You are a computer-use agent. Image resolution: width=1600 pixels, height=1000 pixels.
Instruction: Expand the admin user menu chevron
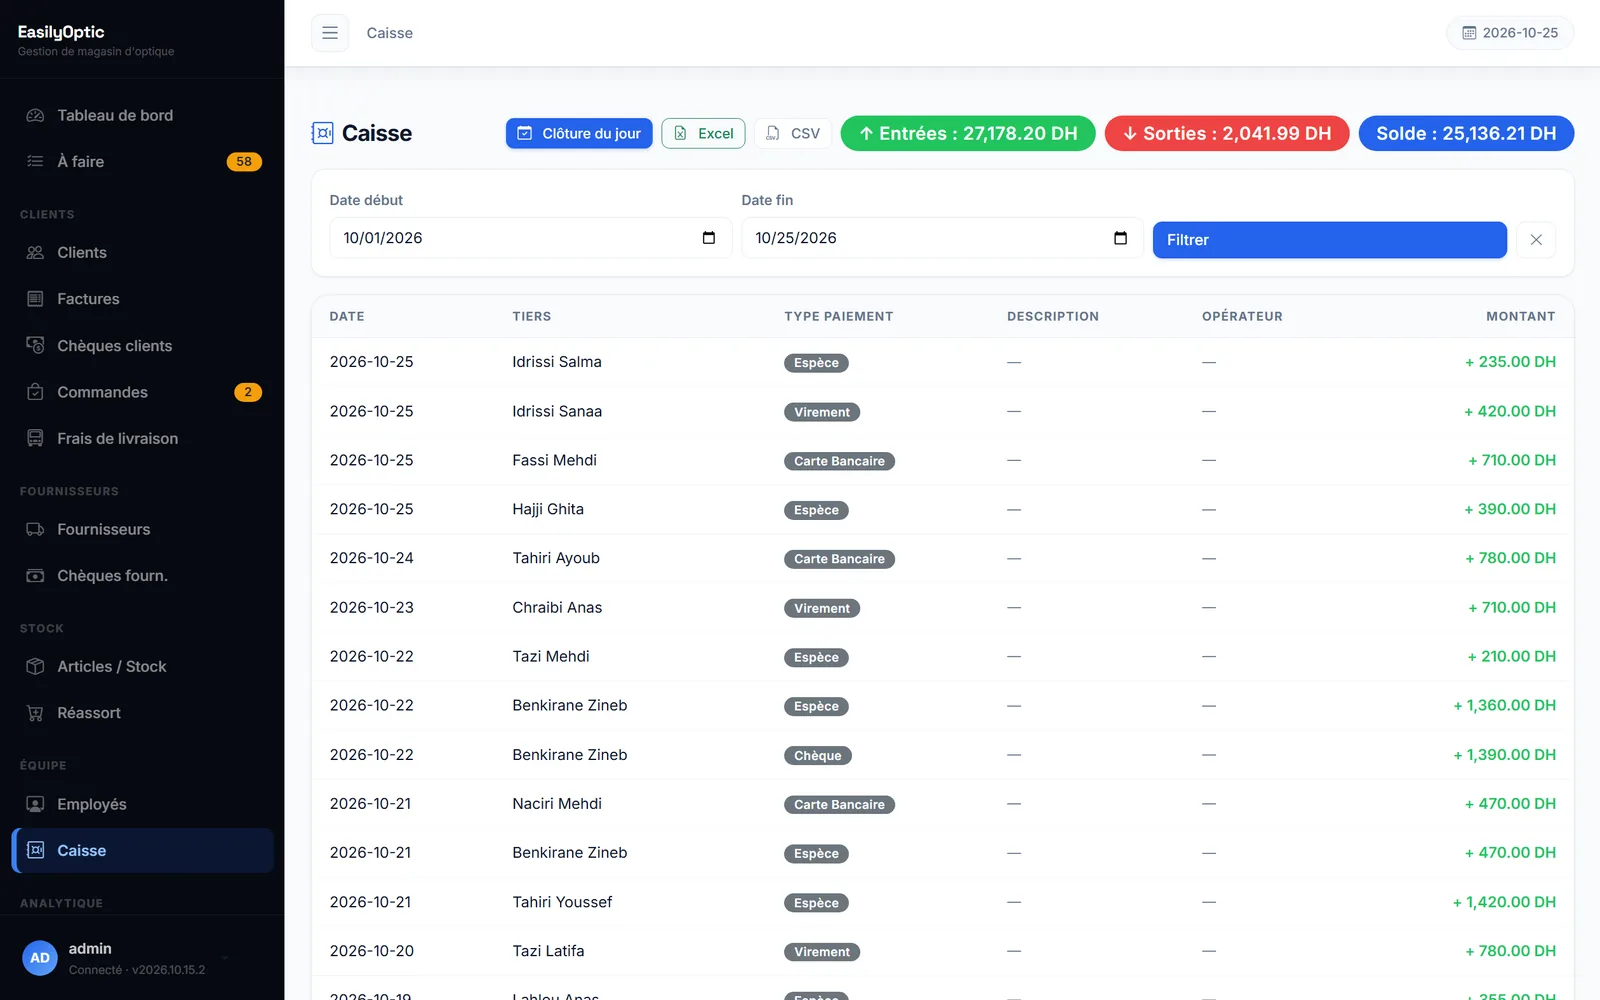pos(225,958)
